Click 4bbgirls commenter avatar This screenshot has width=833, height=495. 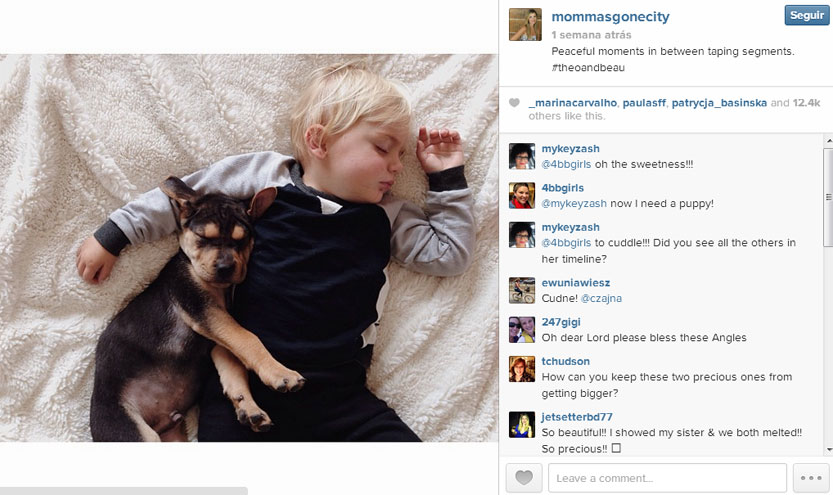522,195
